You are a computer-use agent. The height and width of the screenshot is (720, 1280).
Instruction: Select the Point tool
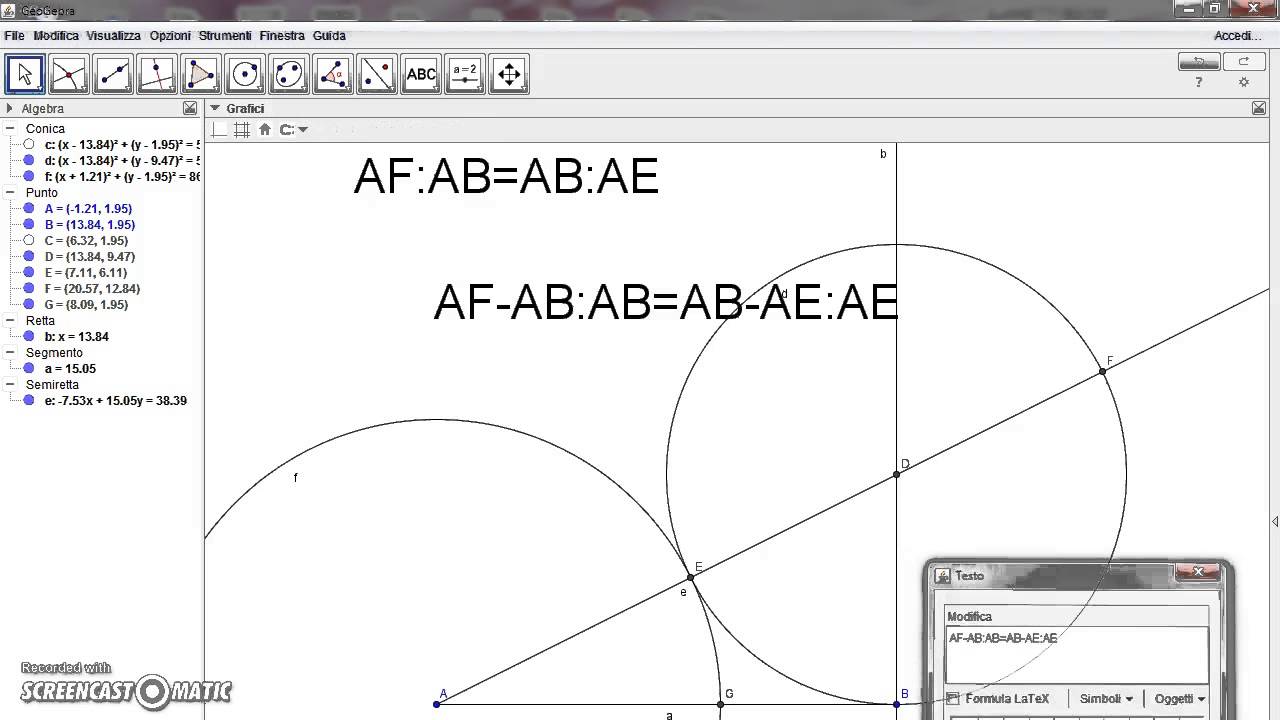[x=69, y=74]
